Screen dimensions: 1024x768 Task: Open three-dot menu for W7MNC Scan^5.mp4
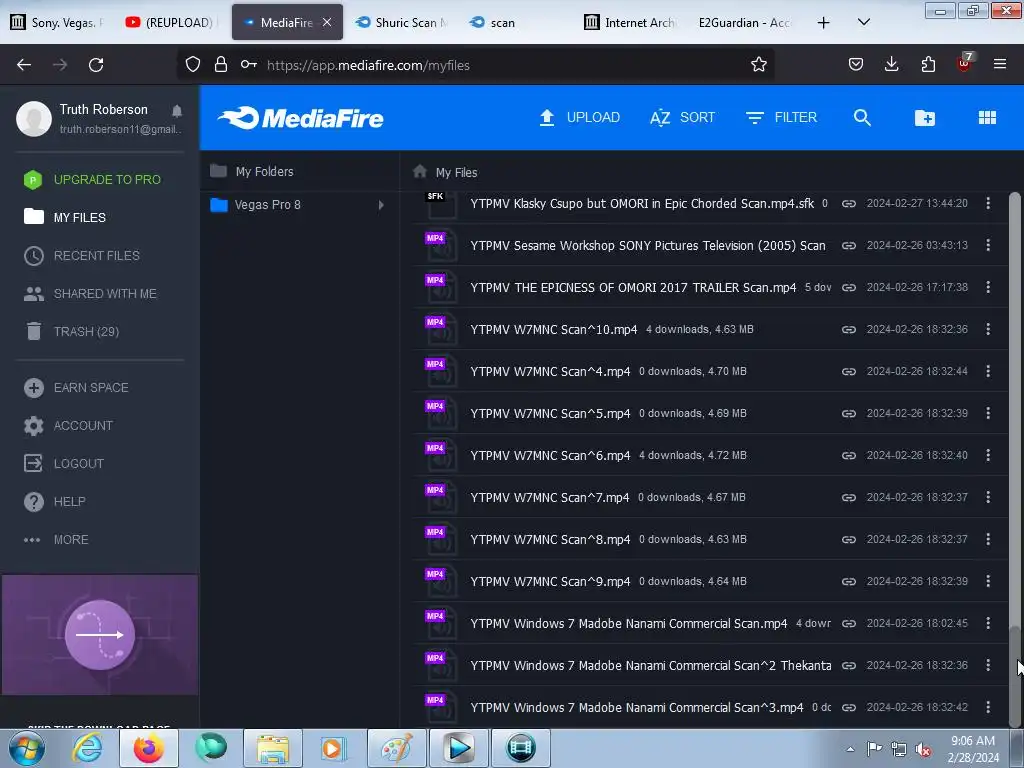tap(988, 413)
